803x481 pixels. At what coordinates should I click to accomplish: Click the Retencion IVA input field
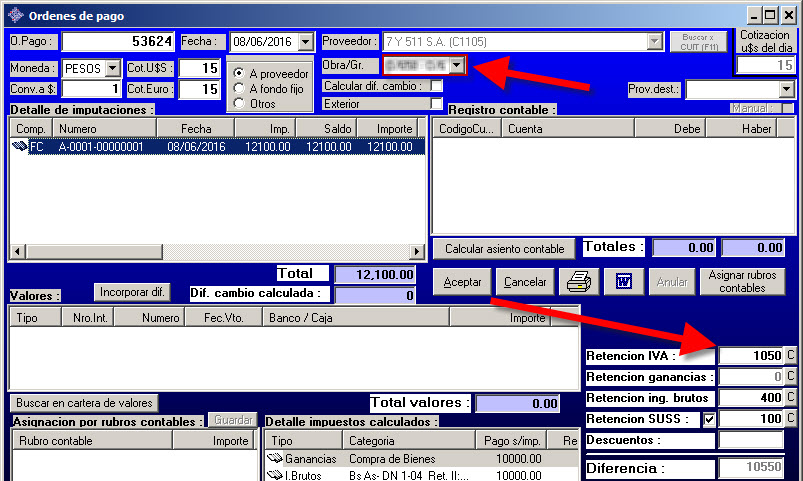click(x=749, y=356)
